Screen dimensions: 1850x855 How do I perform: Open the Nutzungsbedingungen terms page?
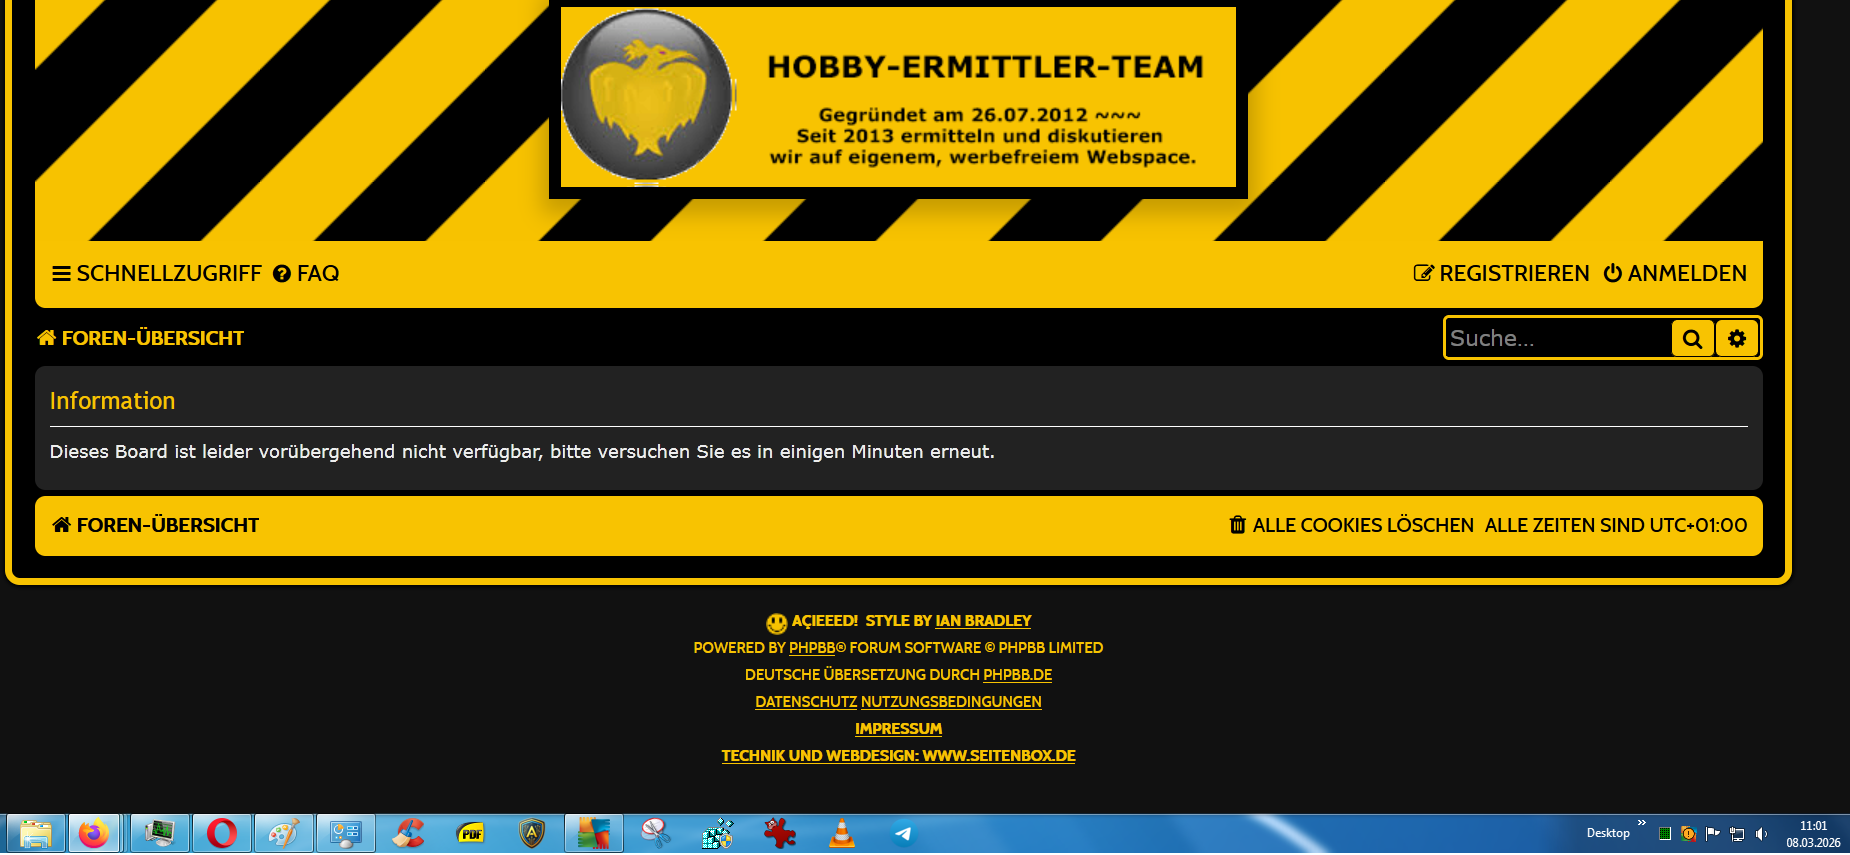tap(951, 702)
